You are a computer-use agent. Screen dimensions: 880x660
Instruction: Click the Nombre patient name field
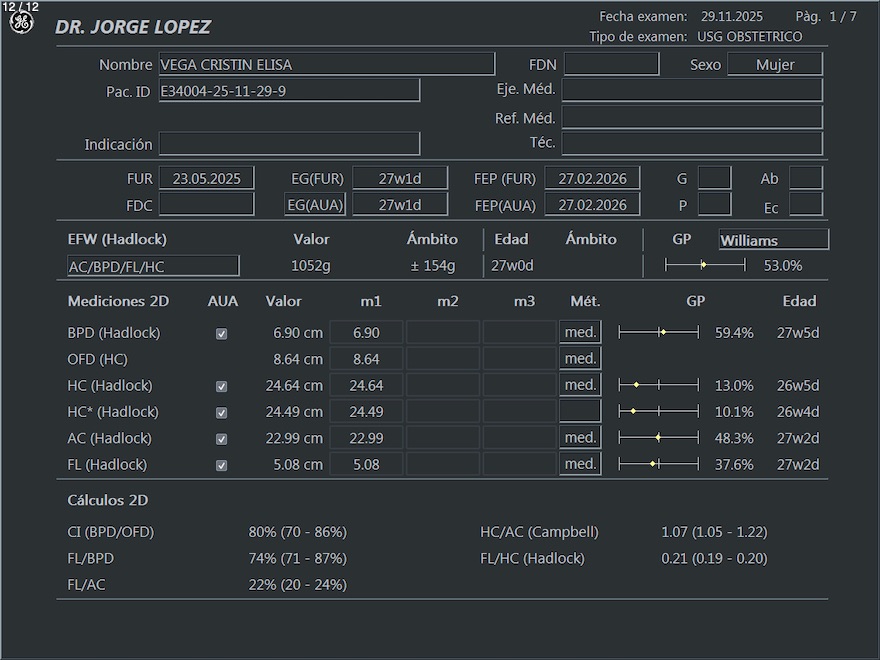pos(326,65)
